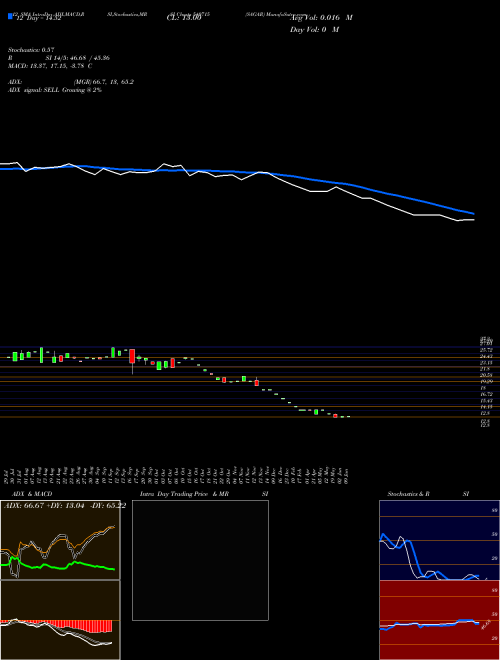The image size is (500, 660).
Task: Click the 'Avg Vol: 0.016 M' readout
Action: point(321,18)
